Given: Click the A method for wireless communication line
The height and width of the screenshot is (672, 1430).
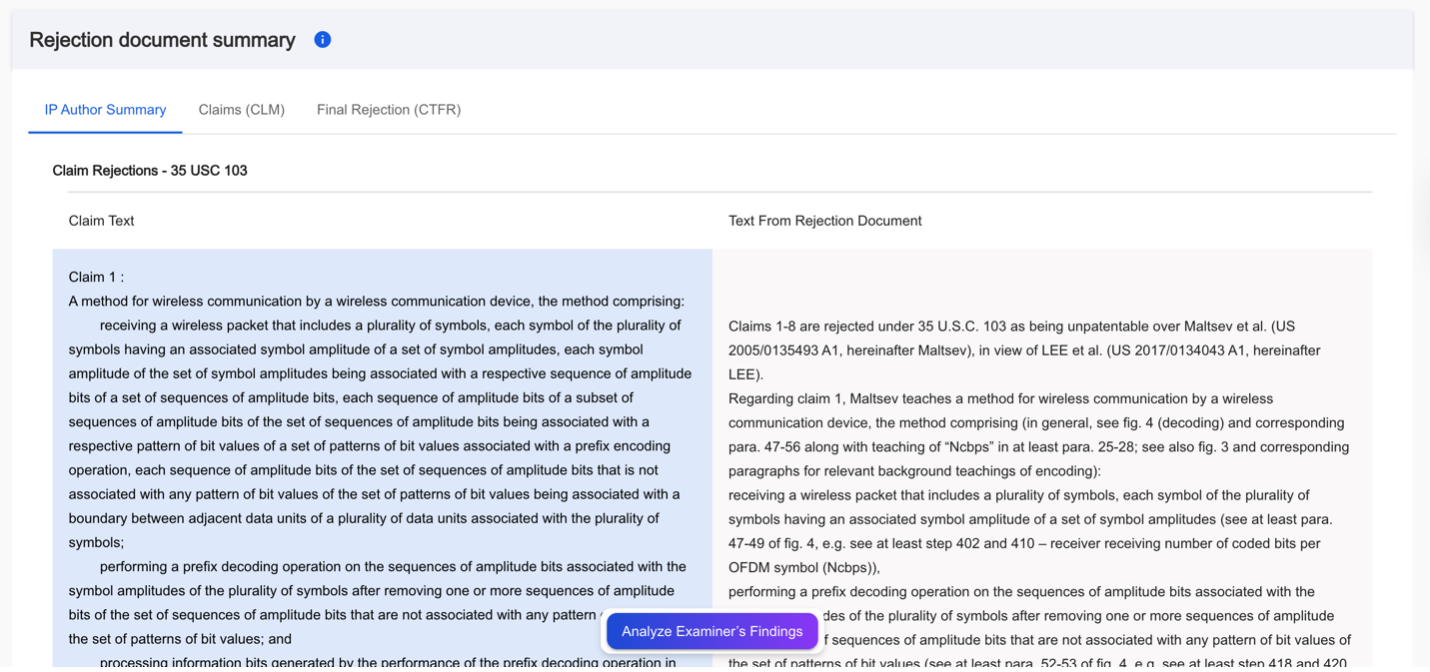Looking at the screenshot, I should click(376, 301).
